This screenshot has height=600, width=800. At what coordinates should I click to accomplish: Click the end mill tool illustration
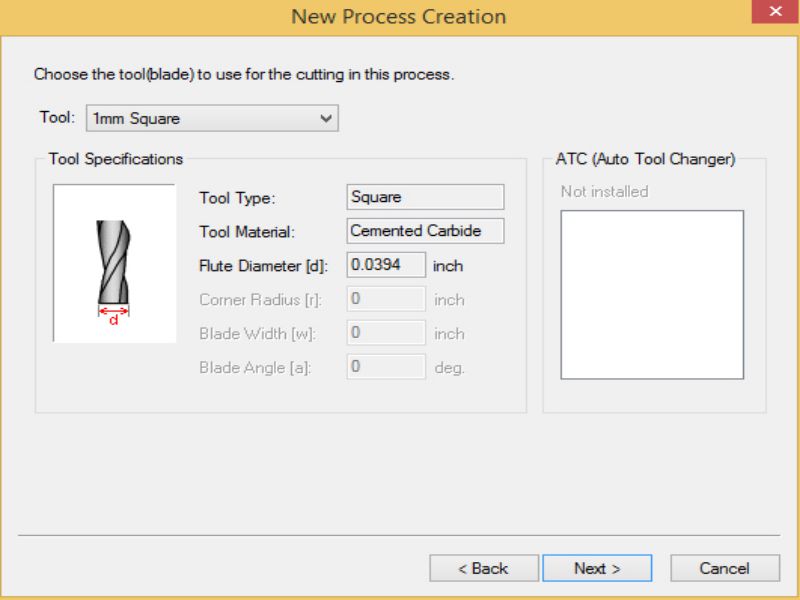[113, 262]
